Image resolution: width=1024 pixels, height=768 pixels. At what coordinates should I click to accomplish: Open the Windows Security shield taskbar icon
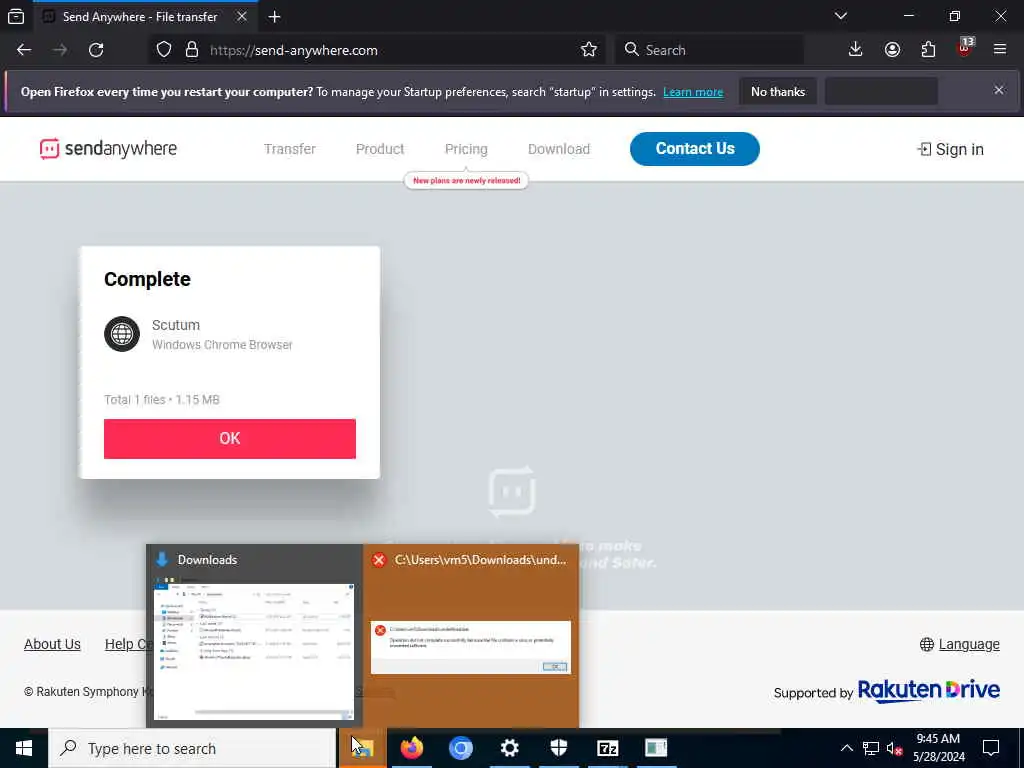[x=558, y=748]
